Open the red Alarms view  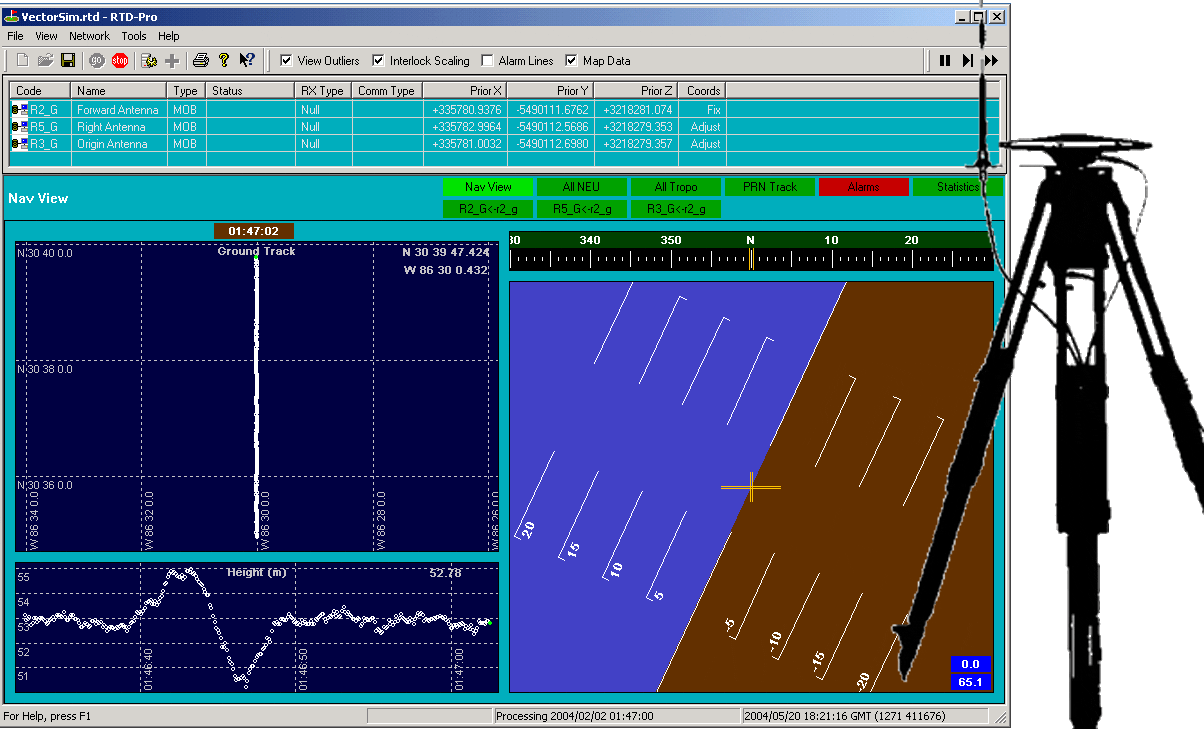click(864, 187)
